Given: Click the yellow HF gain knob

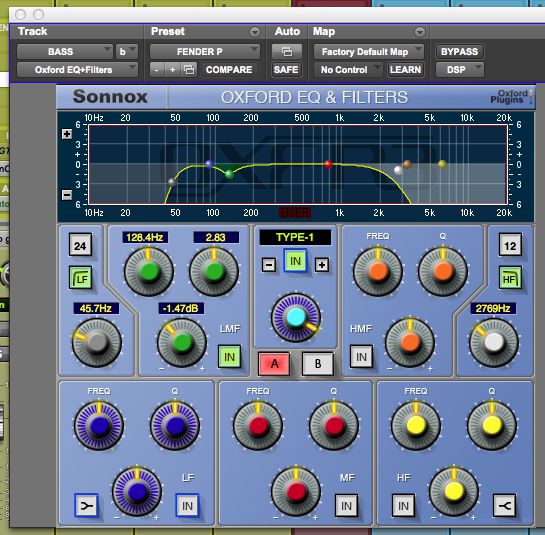Looking at the screenshot, I should tap(454, 492).
